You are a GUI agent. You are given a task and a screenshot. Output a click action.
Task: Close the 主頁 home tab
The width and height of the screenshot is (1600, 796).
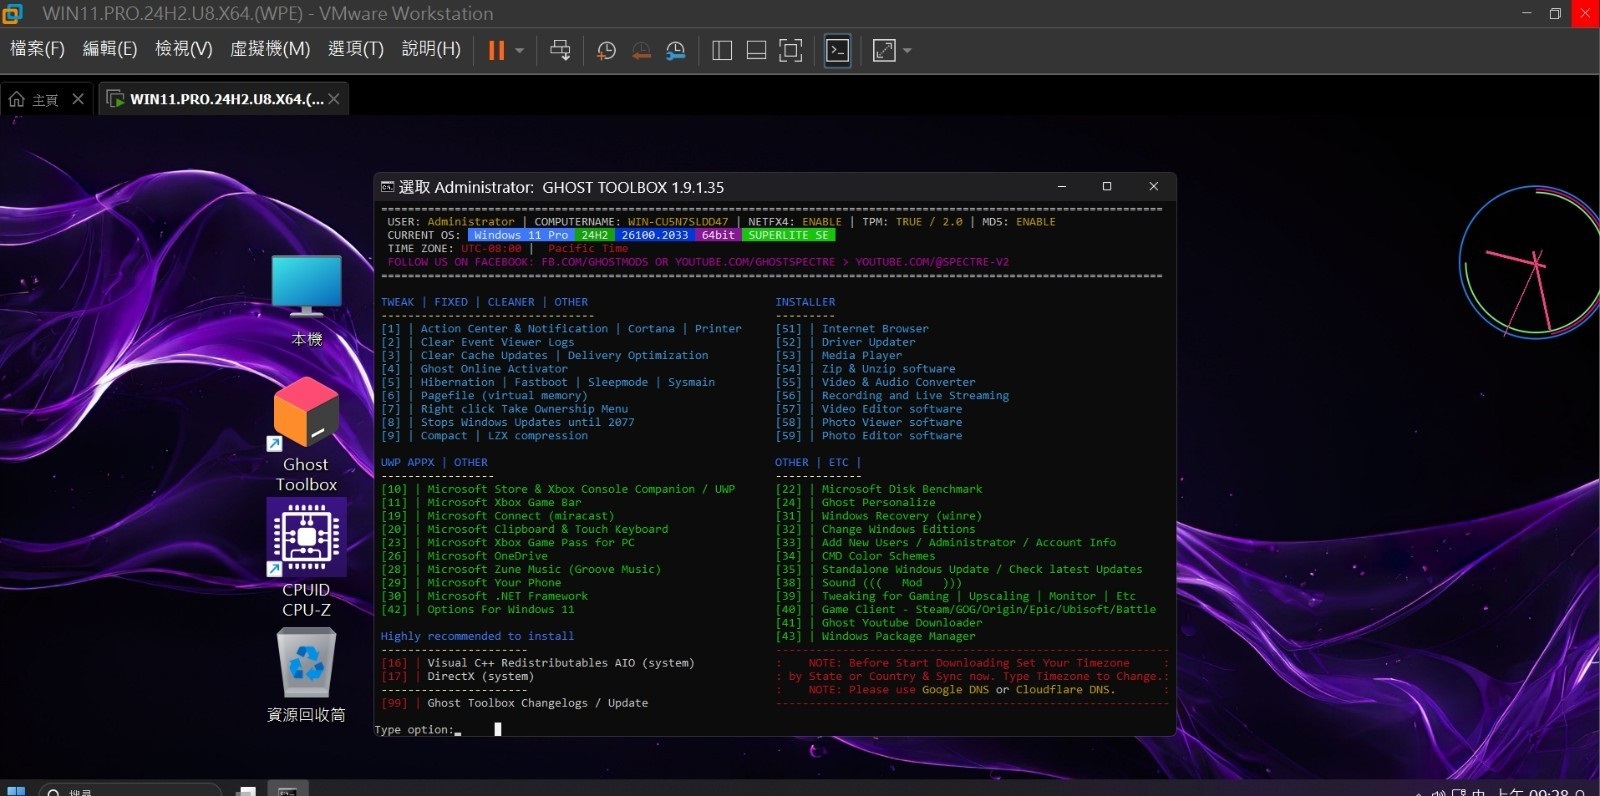tap(78, 99)
